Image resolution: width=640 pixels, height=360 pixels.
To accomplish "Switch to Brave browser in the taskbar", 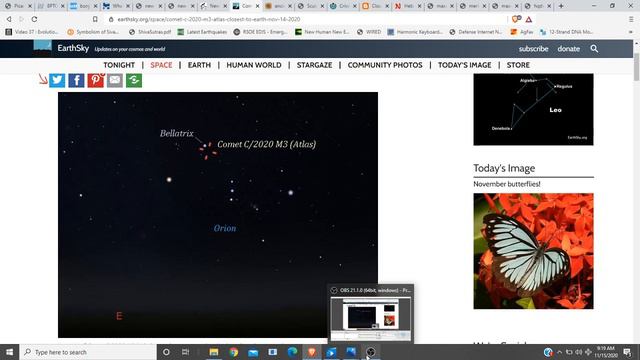I will click(x=312, y=352).
